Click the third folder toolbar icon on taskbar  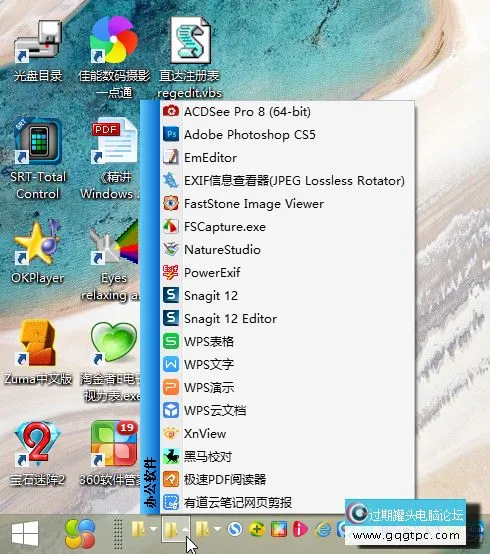point(203,529)
